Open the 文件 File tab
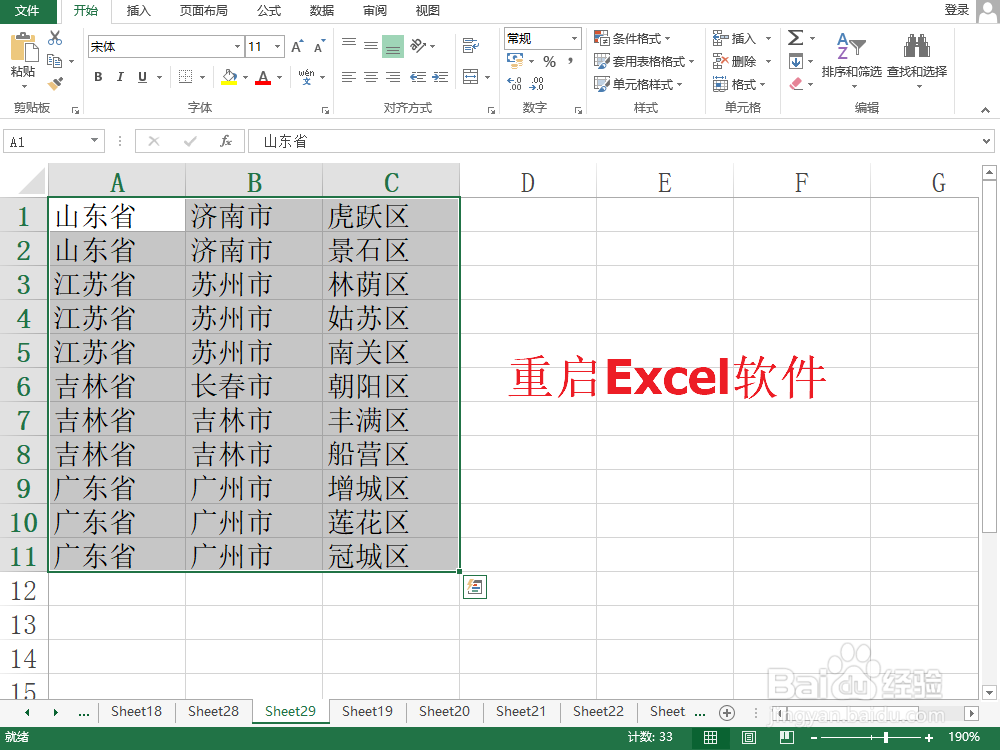1000x750 pixels. tap(27, 11)
